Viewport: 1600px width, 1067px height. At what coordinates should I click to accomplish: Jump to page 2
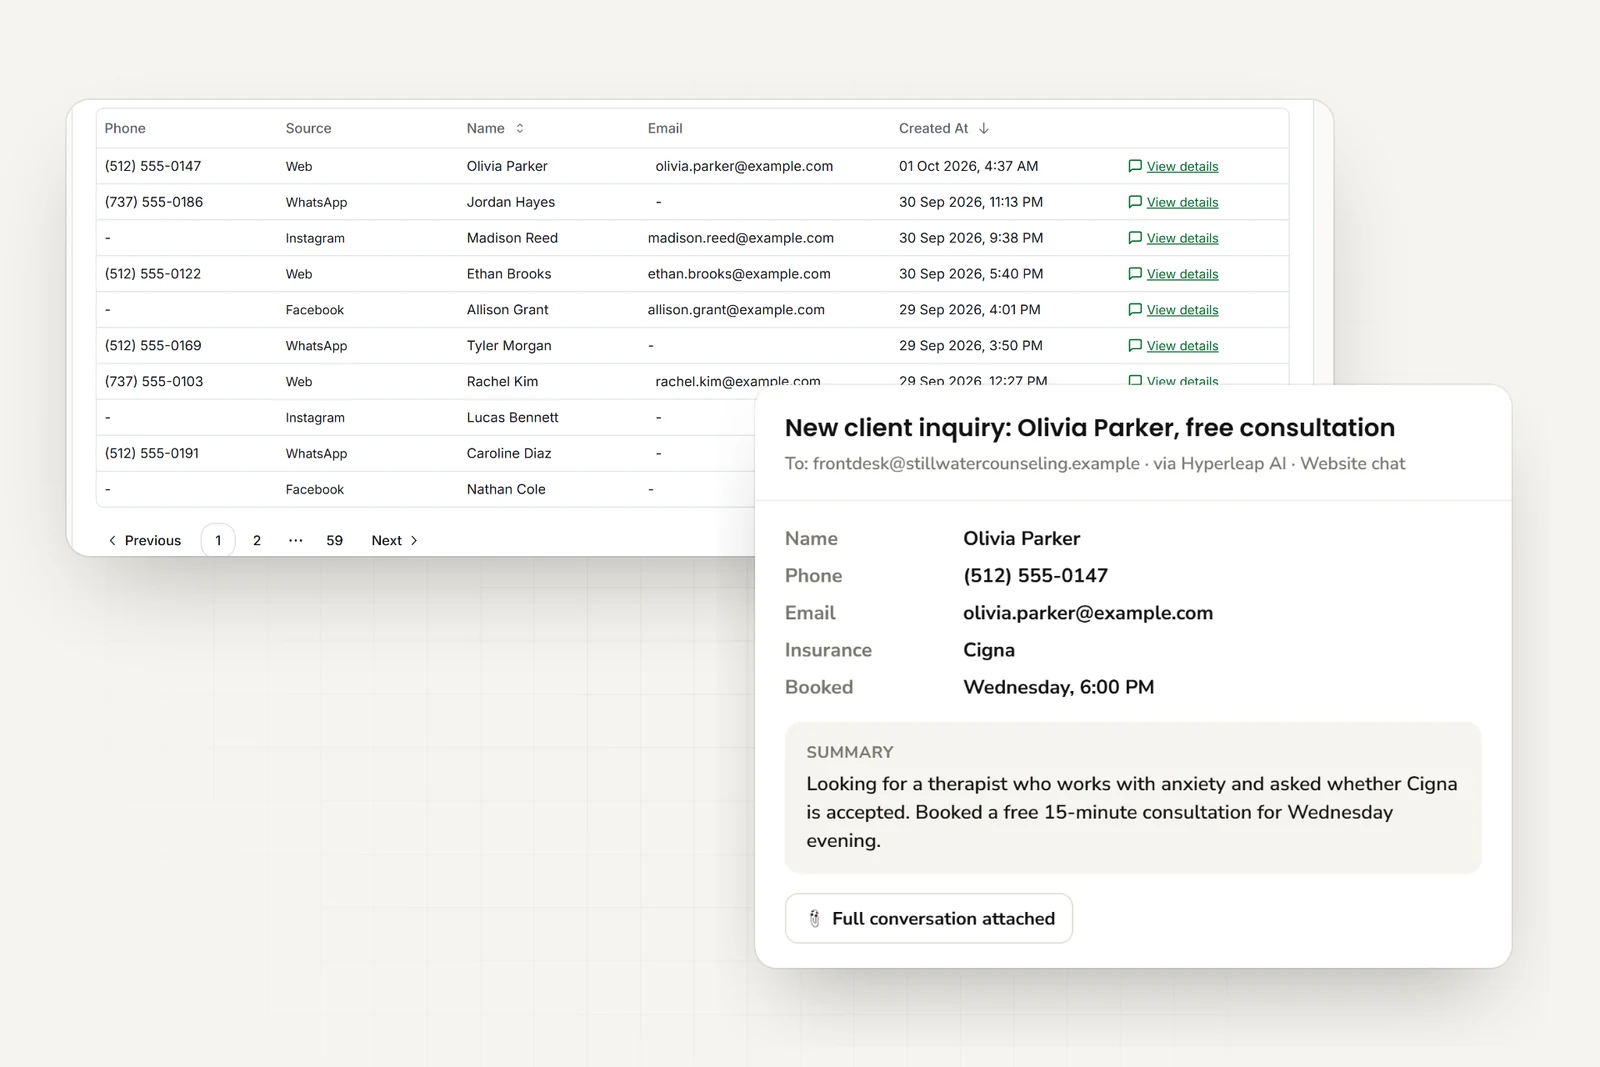coord(257,540)
